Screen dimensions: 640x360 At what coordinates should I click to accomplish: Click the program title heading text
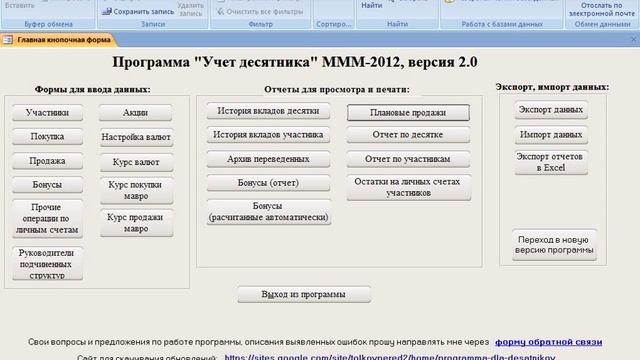[295, 62]
